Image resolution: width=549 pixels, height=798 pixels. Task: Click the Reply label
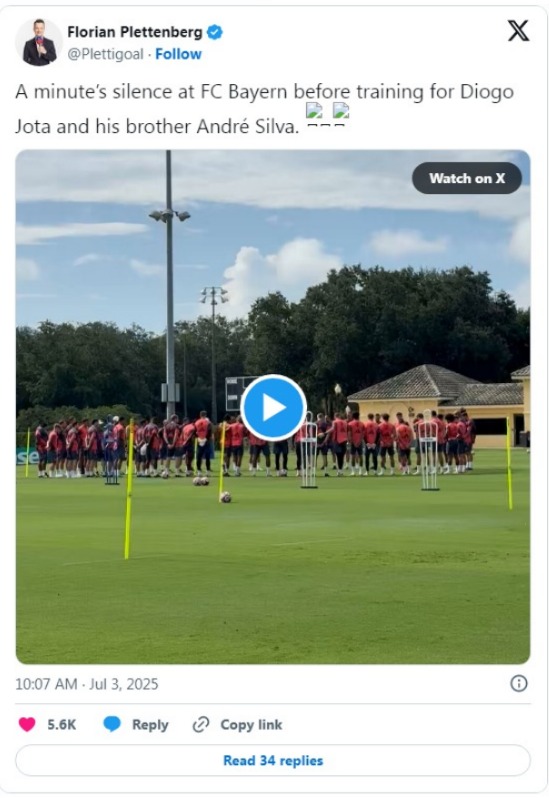pos(150,725)
